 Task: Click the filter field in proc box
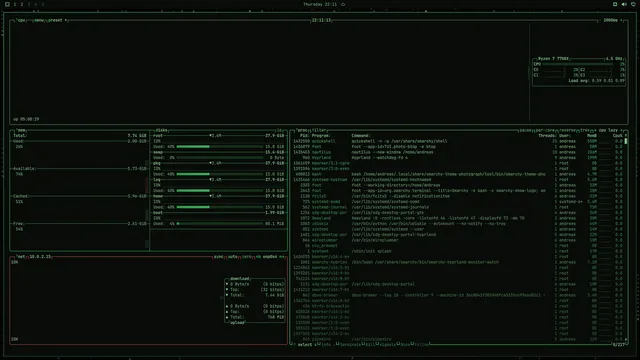pyautogui.click(x=319, y=130)
